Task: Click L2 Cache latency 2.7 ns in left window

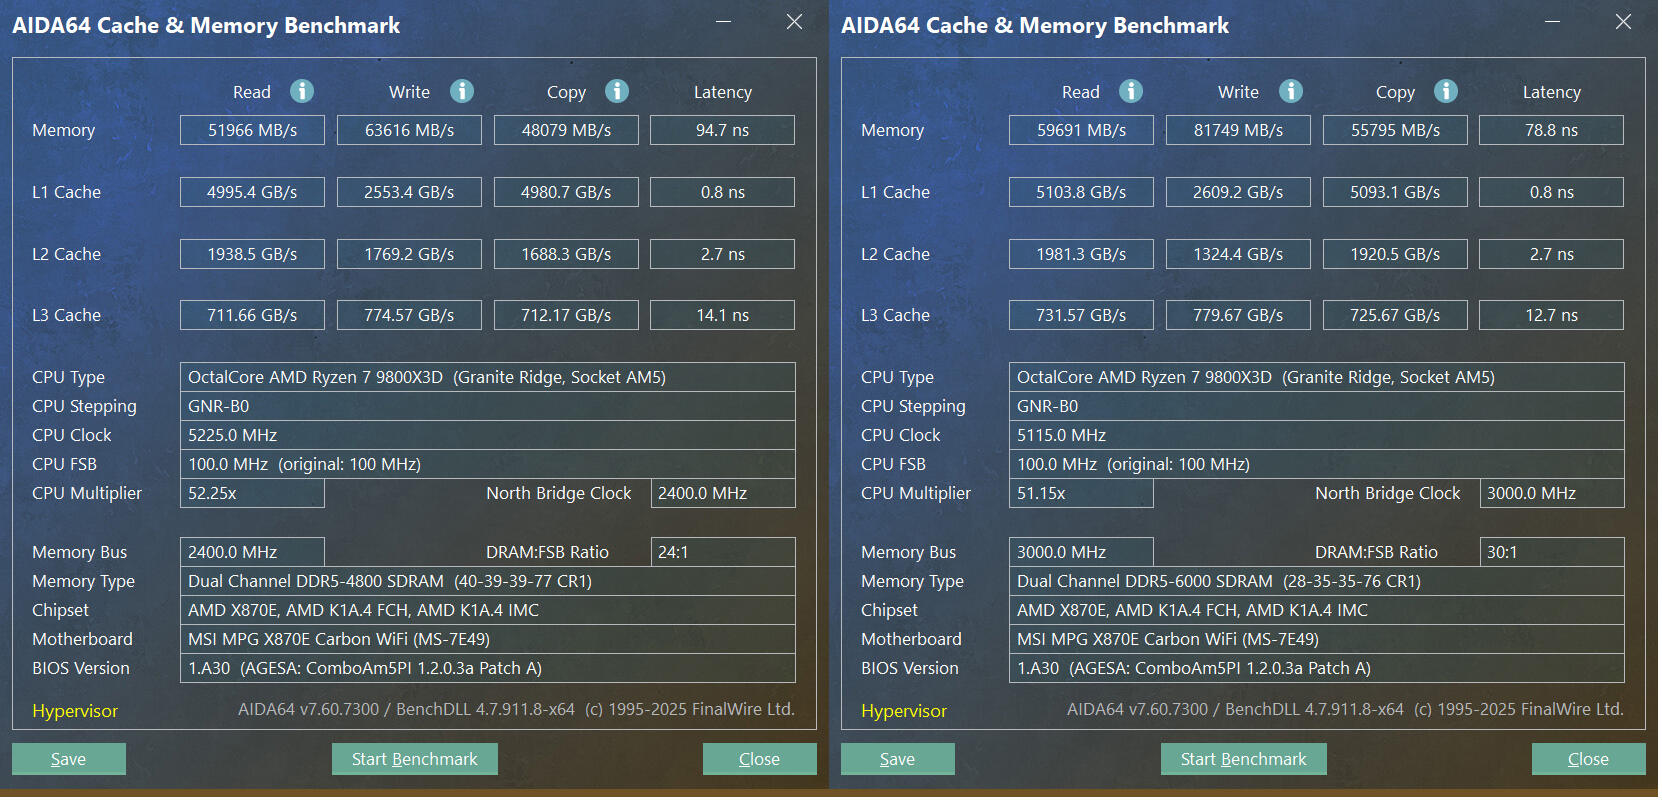Action: pos(723,254)
